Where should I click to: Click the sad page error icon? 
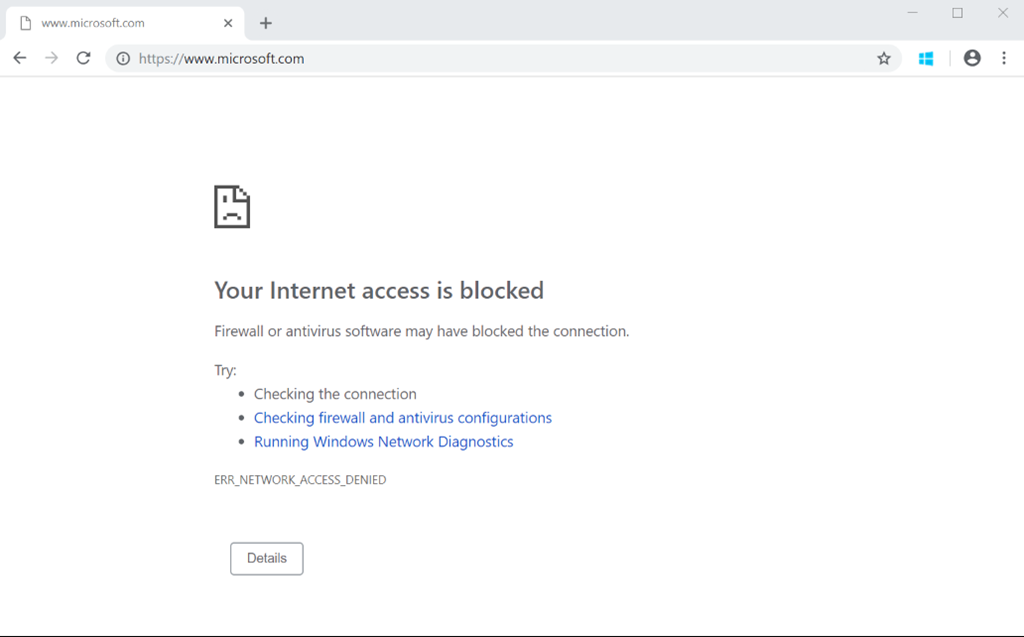(x=232, y=207)
